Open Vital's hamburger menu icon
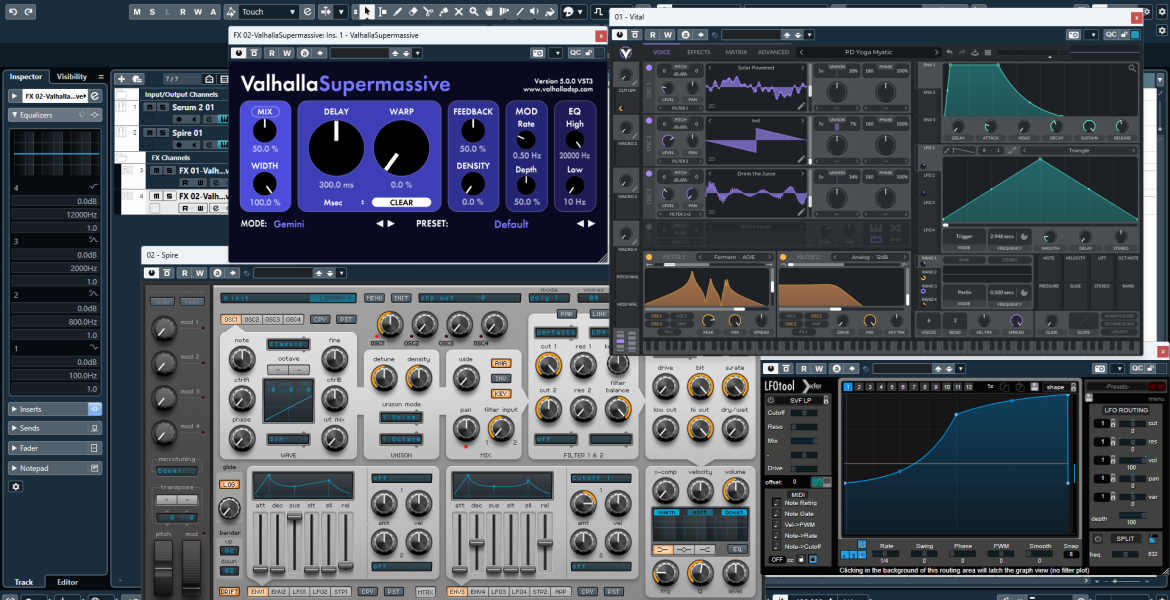1170x600 pixels. [x=988, y=53]
